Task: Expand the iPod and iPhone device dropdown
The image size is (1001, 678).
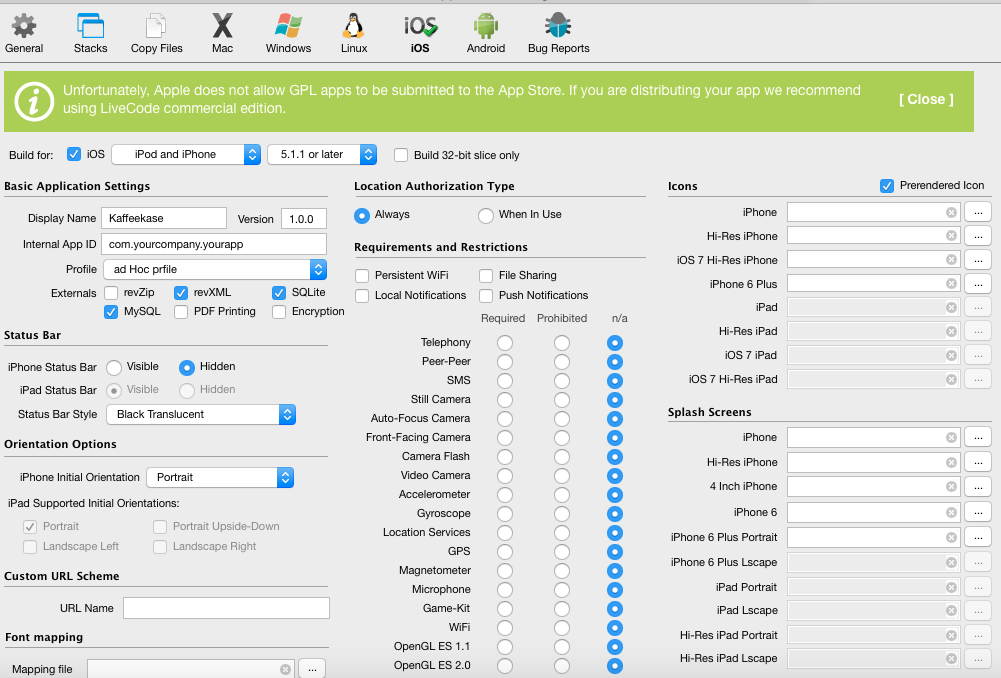Action: pyautogui.click(x=186, y=154)
